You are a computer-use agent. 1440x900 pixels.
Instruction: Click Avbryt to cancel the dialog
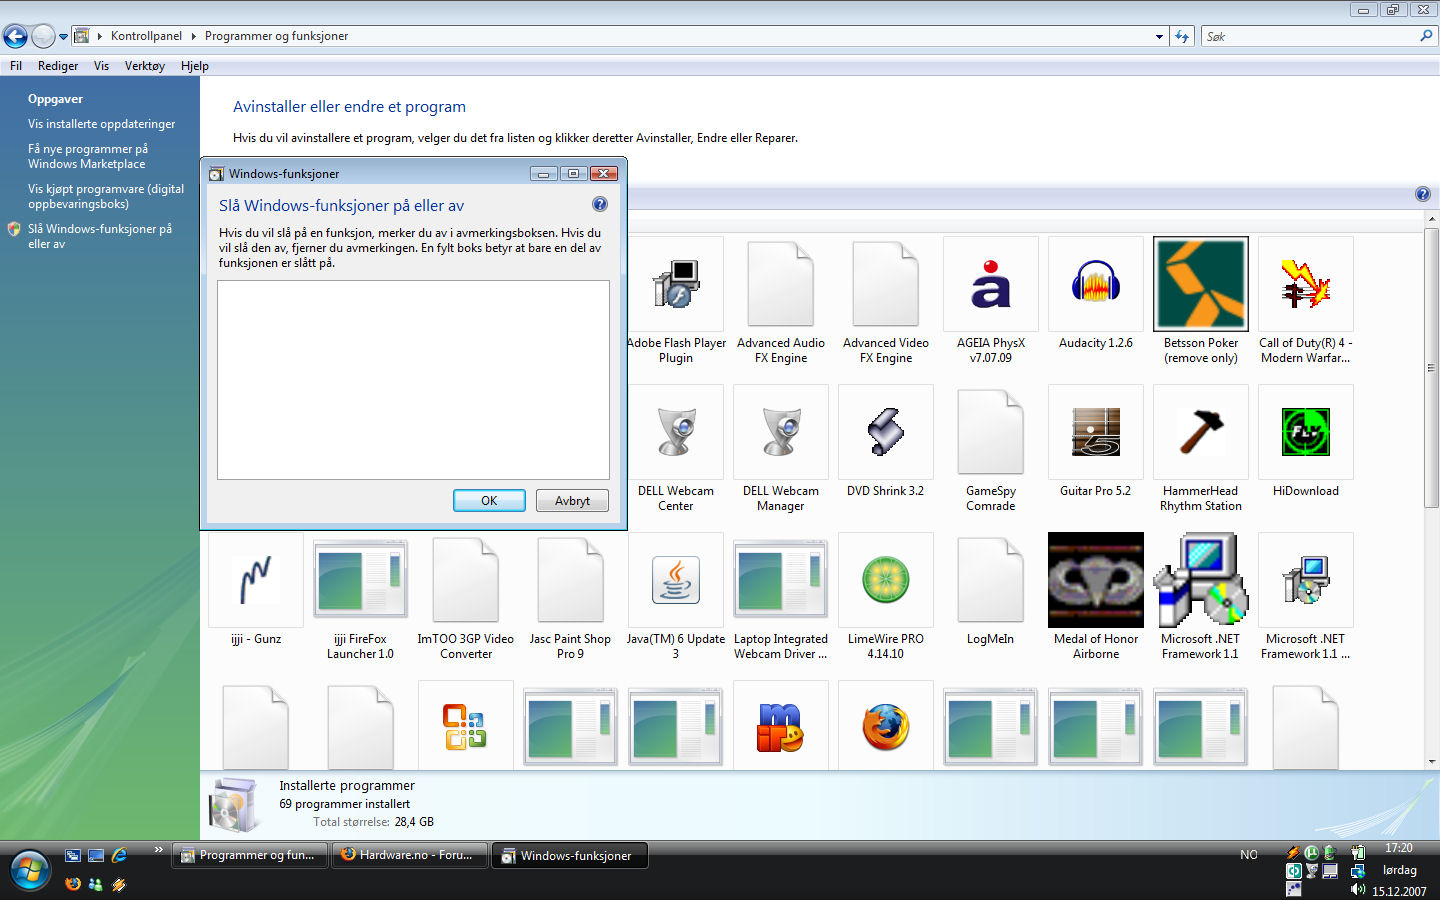tap(572, 501)
